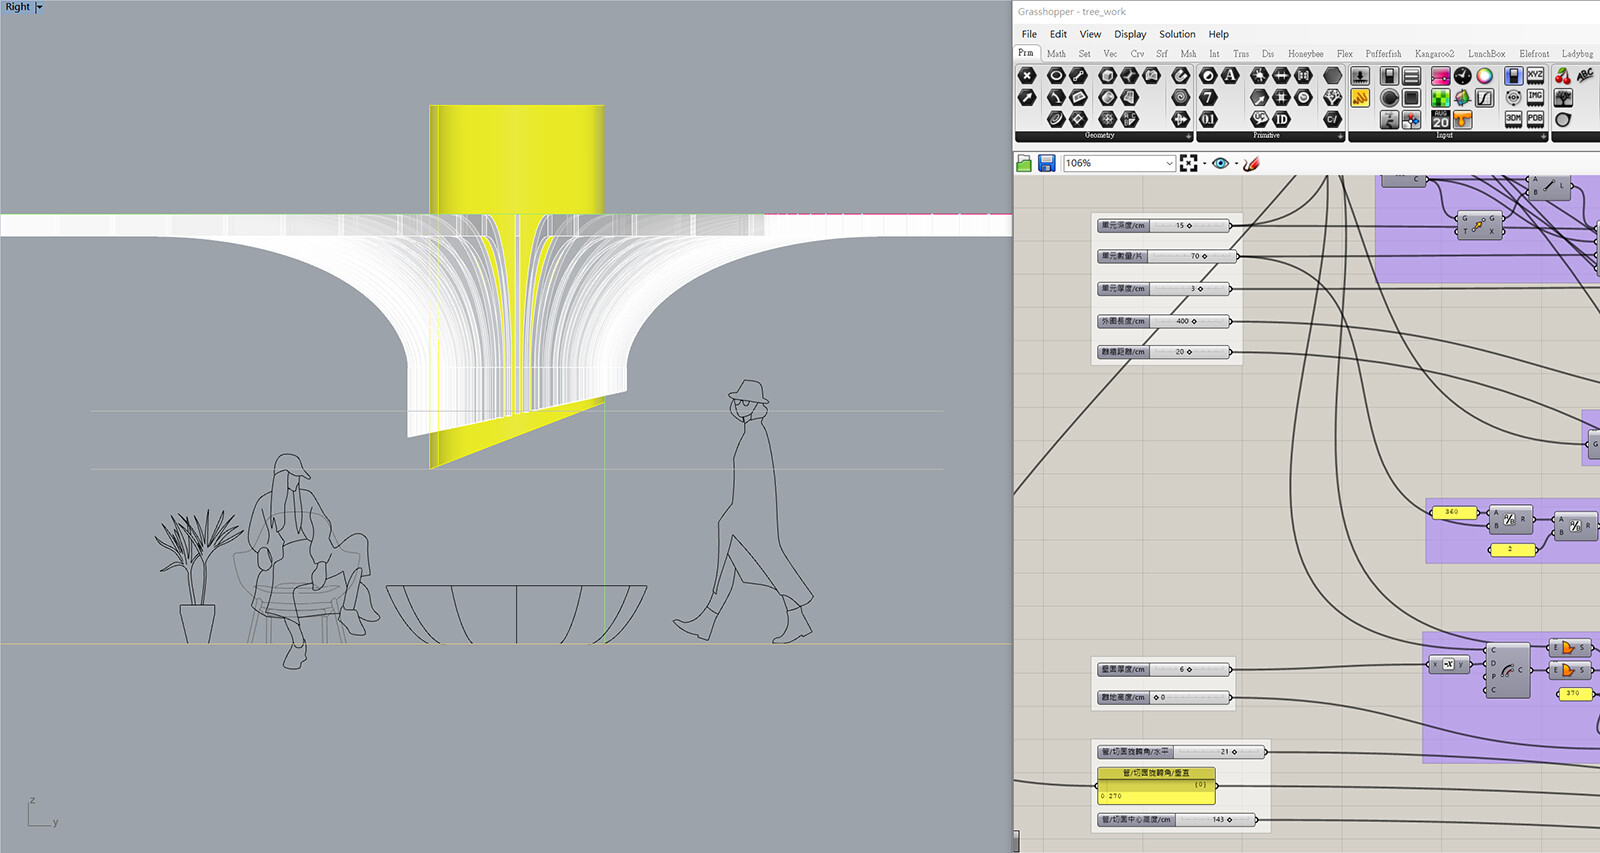Select the Brep box parameter icon

click(x=1107, y=75)
